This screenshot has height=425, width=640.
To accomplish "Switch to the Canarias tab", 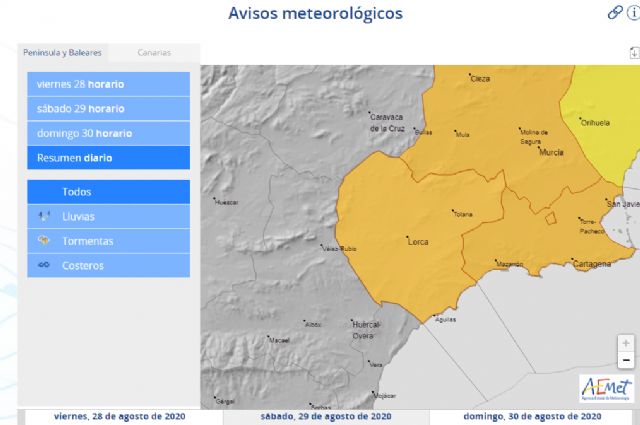I will click(153, 53).
